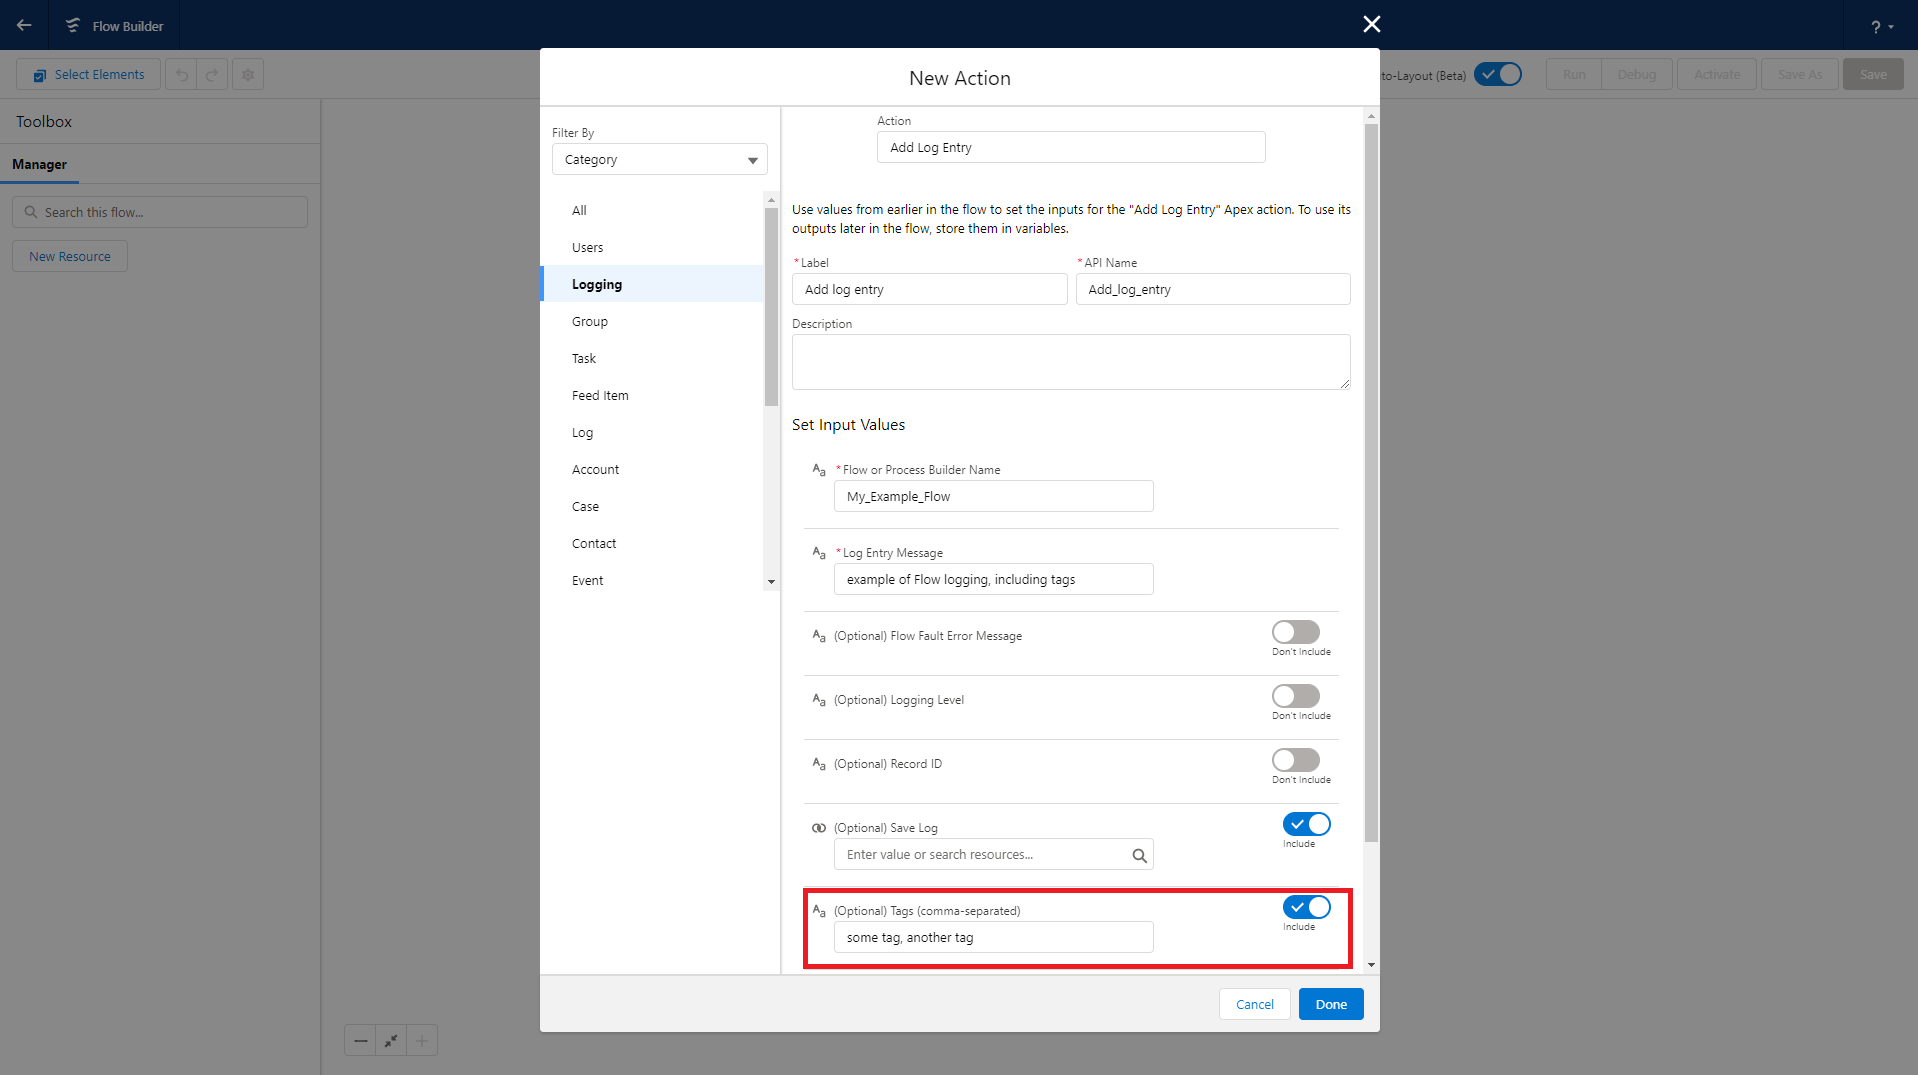The height and width of the screenshot is (1075, 1918).
Task: Click the zoom out minus icon
Action: click(x=360, y=1040)
